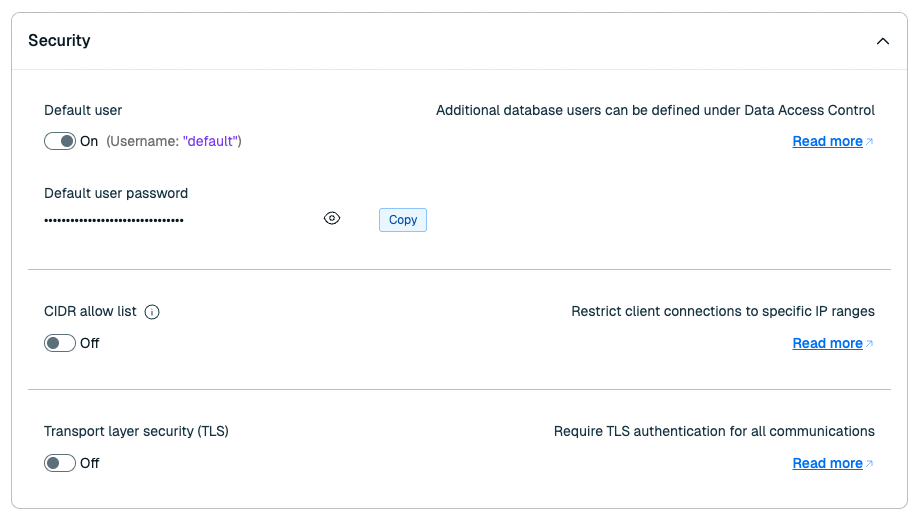Click the Security section heading
This screenshot has width=920, height=518.
coord(59,41)
